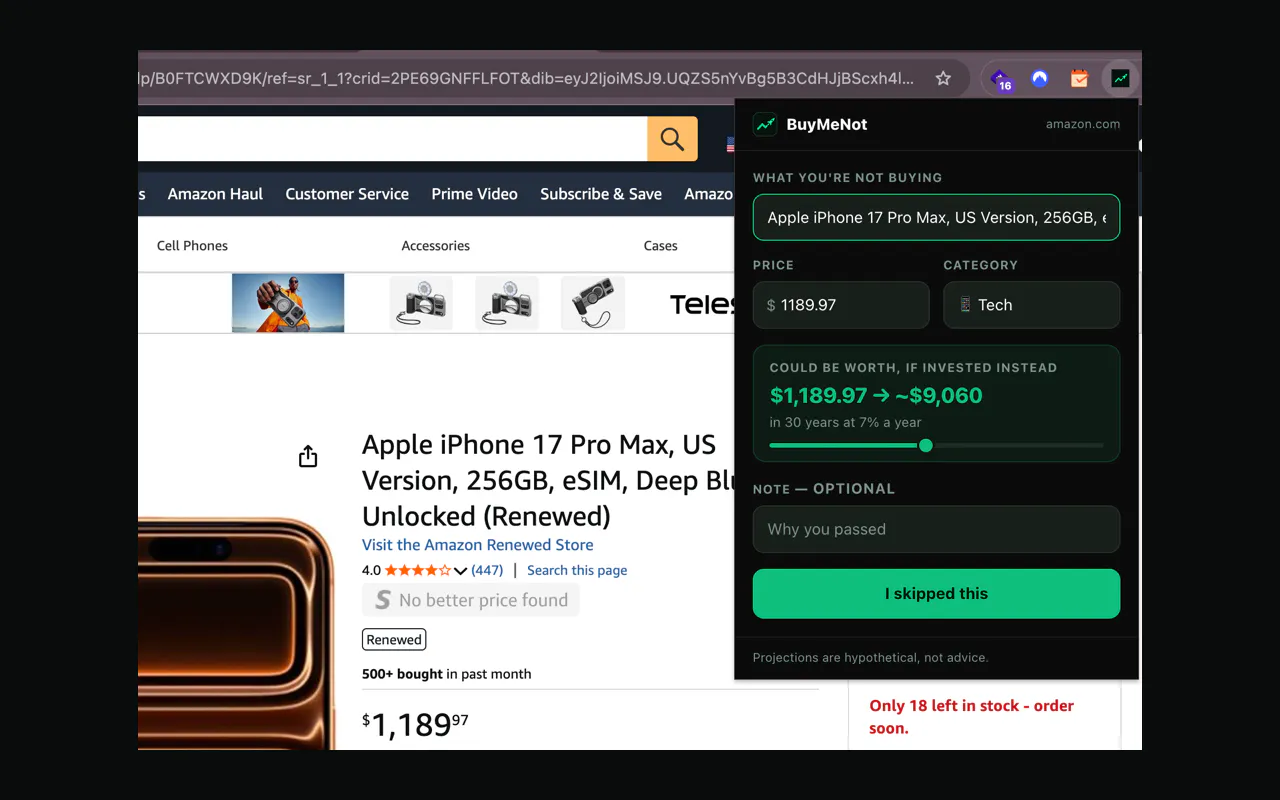
Task: Click the phone icon in the Category field
Action: tap(965, 305)
